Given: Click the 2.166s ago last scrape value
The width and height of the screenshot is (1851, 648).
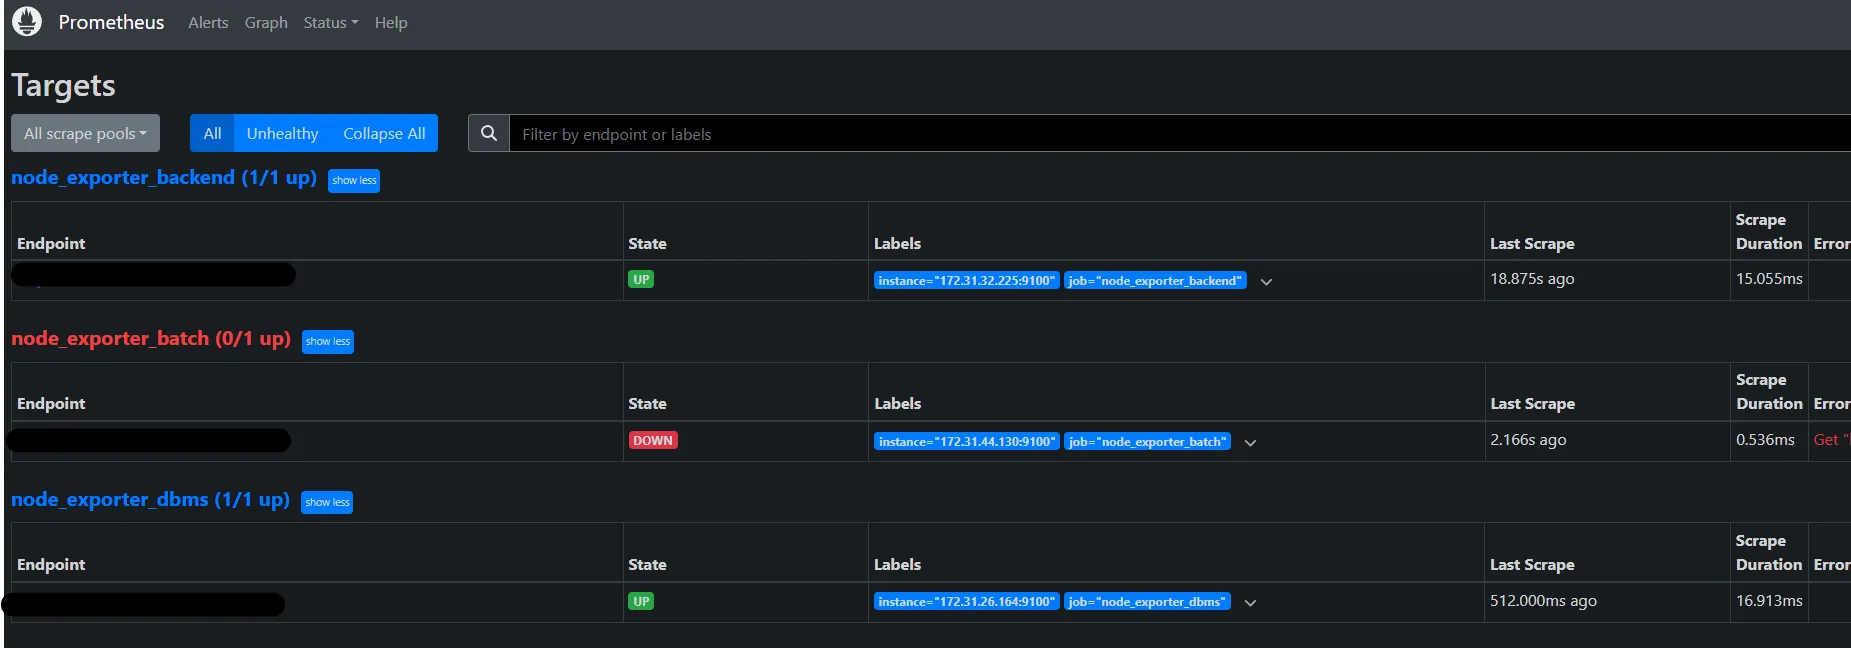Looking at the screenshot, I should coord(1528,440).
